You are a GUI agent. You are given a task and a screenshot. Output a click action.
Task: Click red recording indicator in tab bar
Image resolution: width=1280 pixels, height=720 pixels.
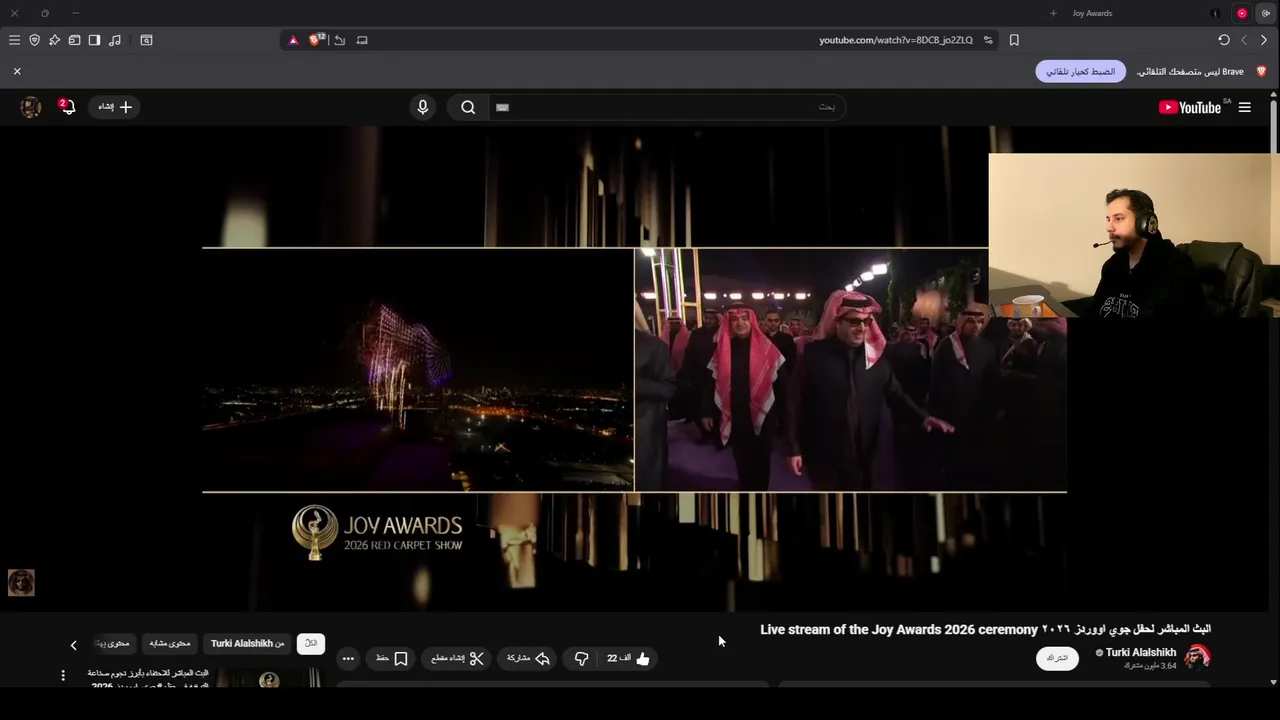click(x=1242, y=13)
